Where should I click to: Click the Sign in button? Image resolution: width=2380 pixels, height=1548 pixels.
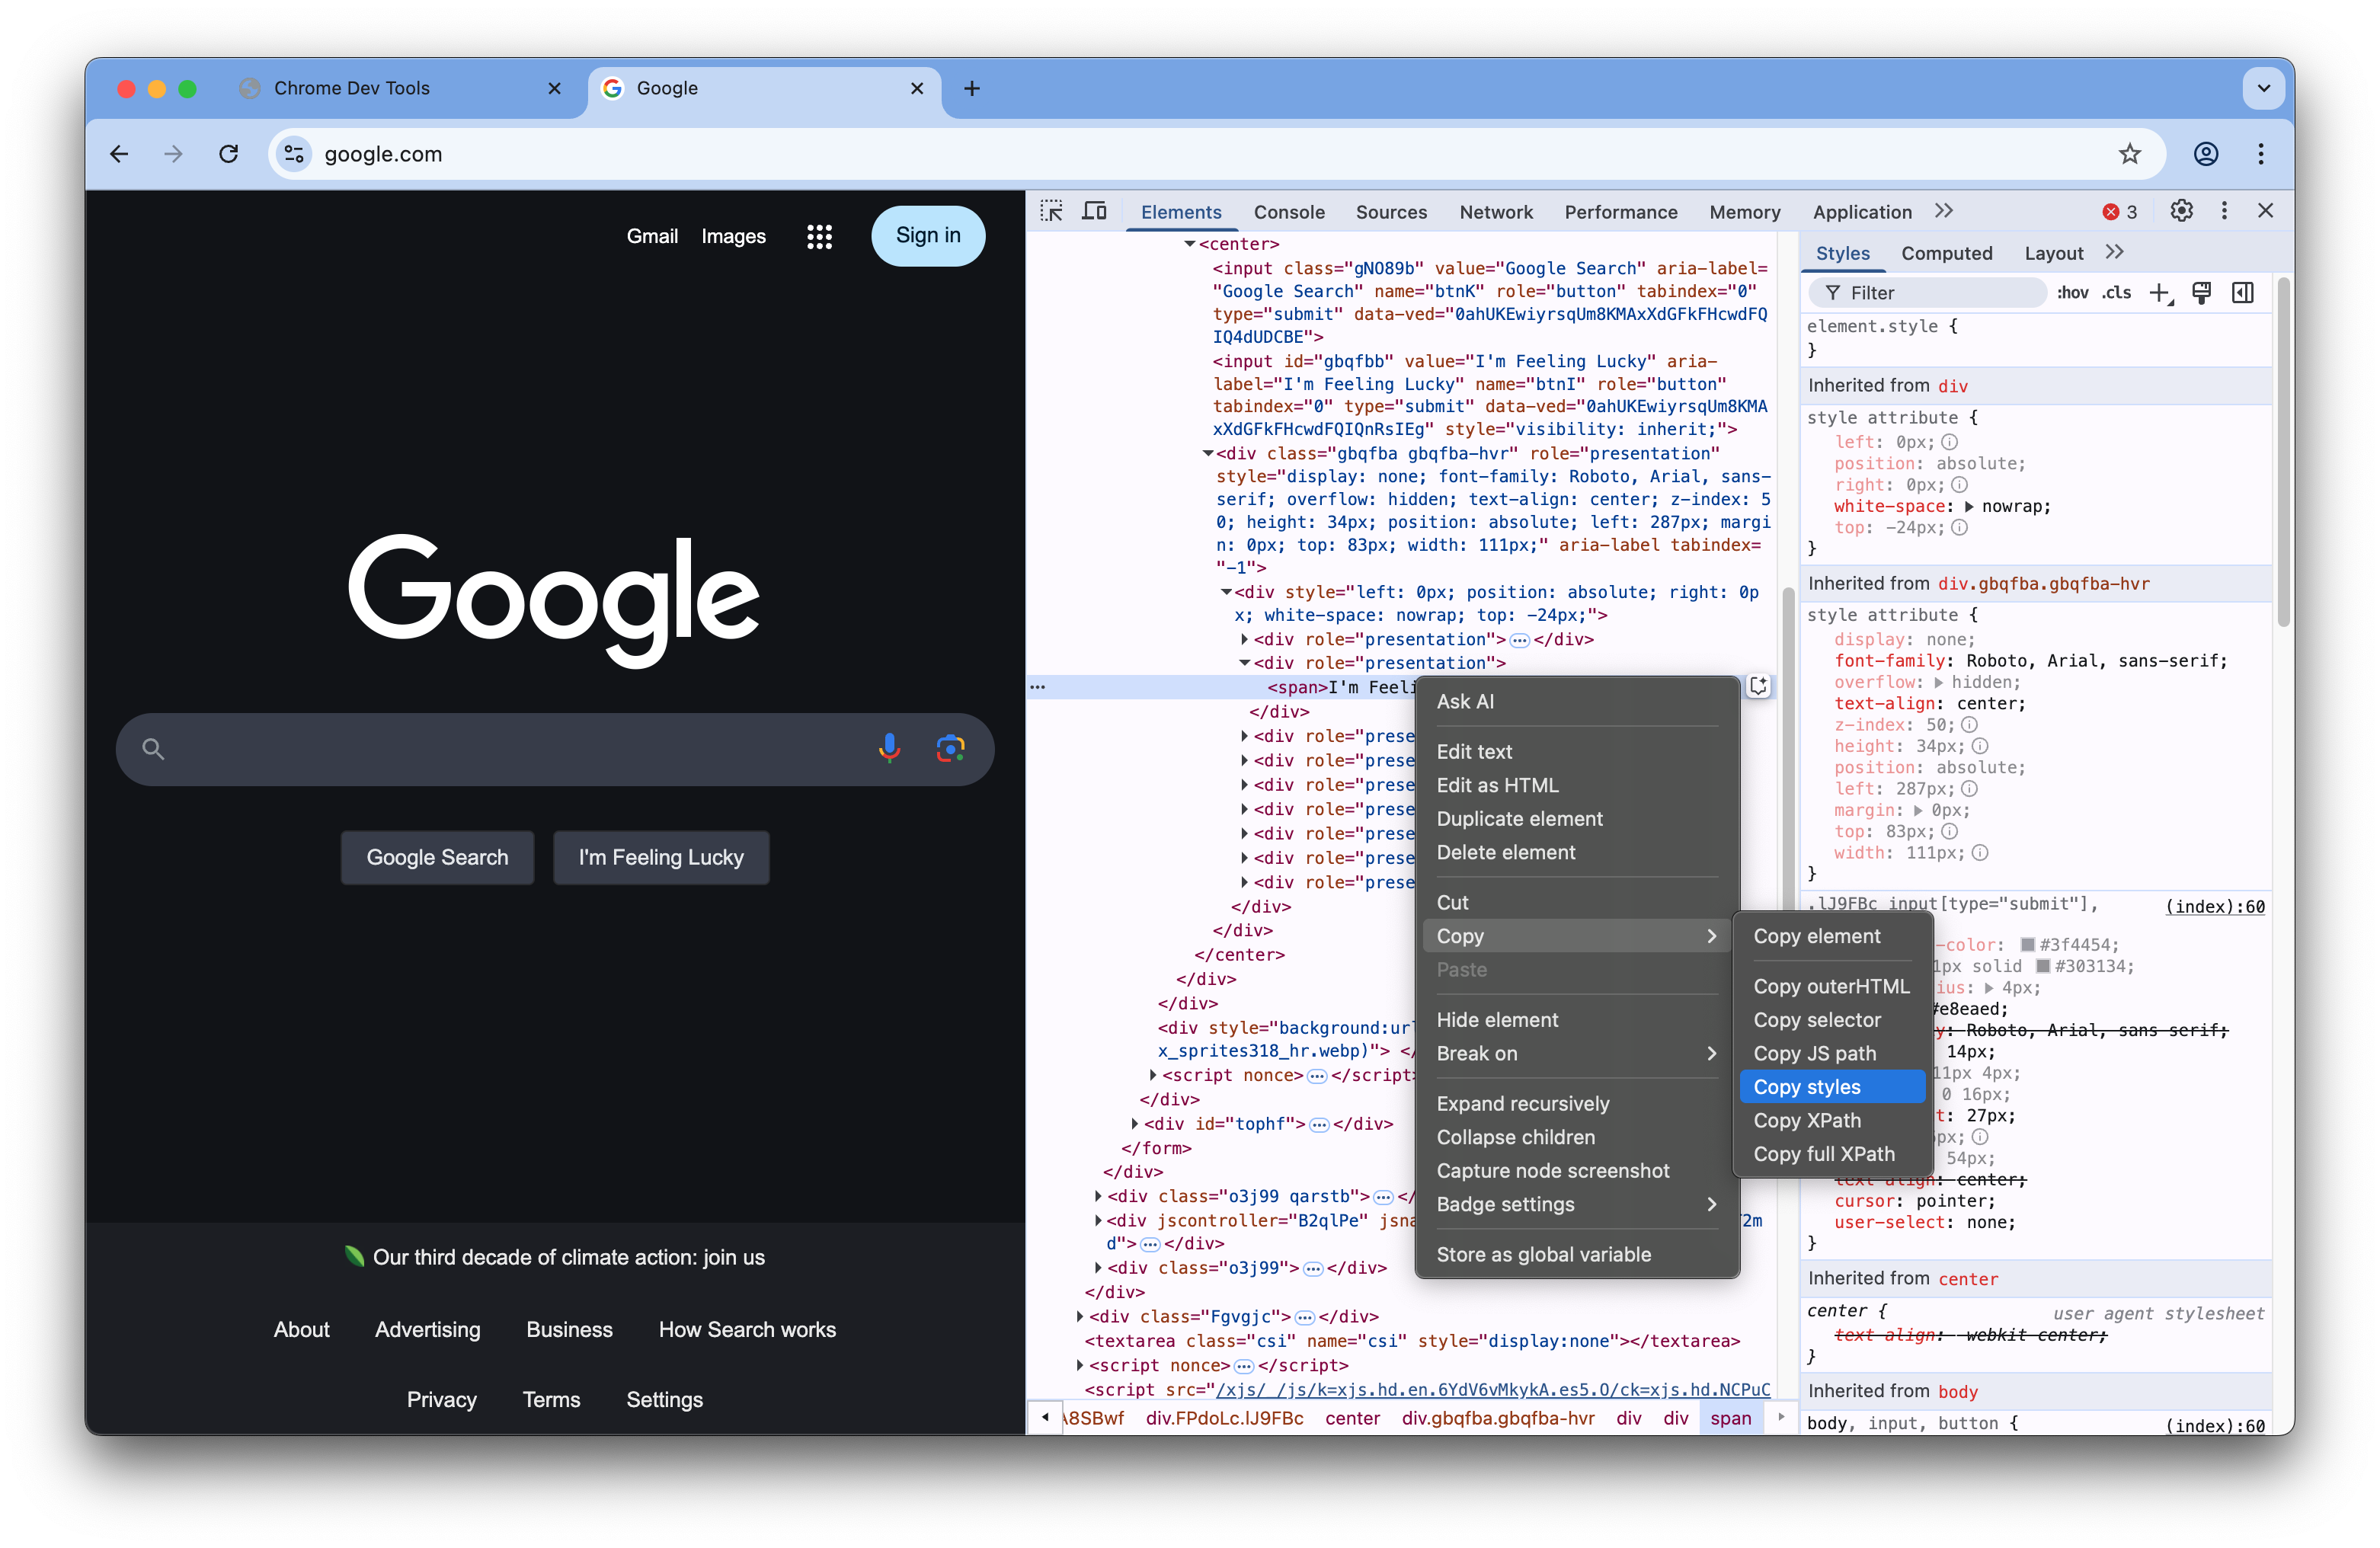[x=927, y=236]
